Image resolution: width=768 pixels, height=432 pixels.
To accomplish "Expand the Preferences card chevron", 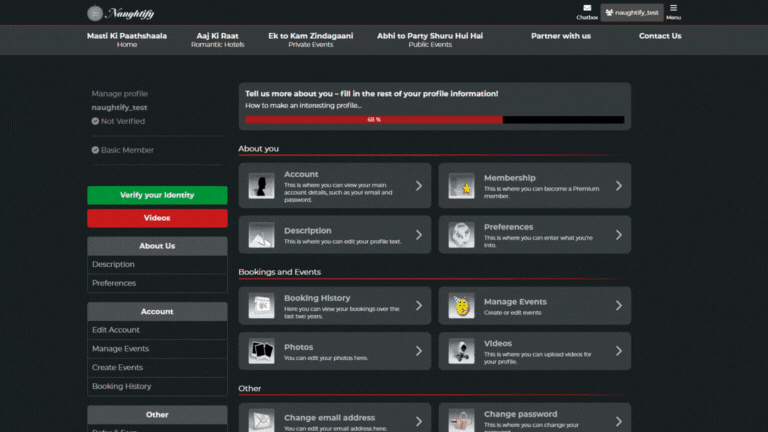I will click(619, 235).
